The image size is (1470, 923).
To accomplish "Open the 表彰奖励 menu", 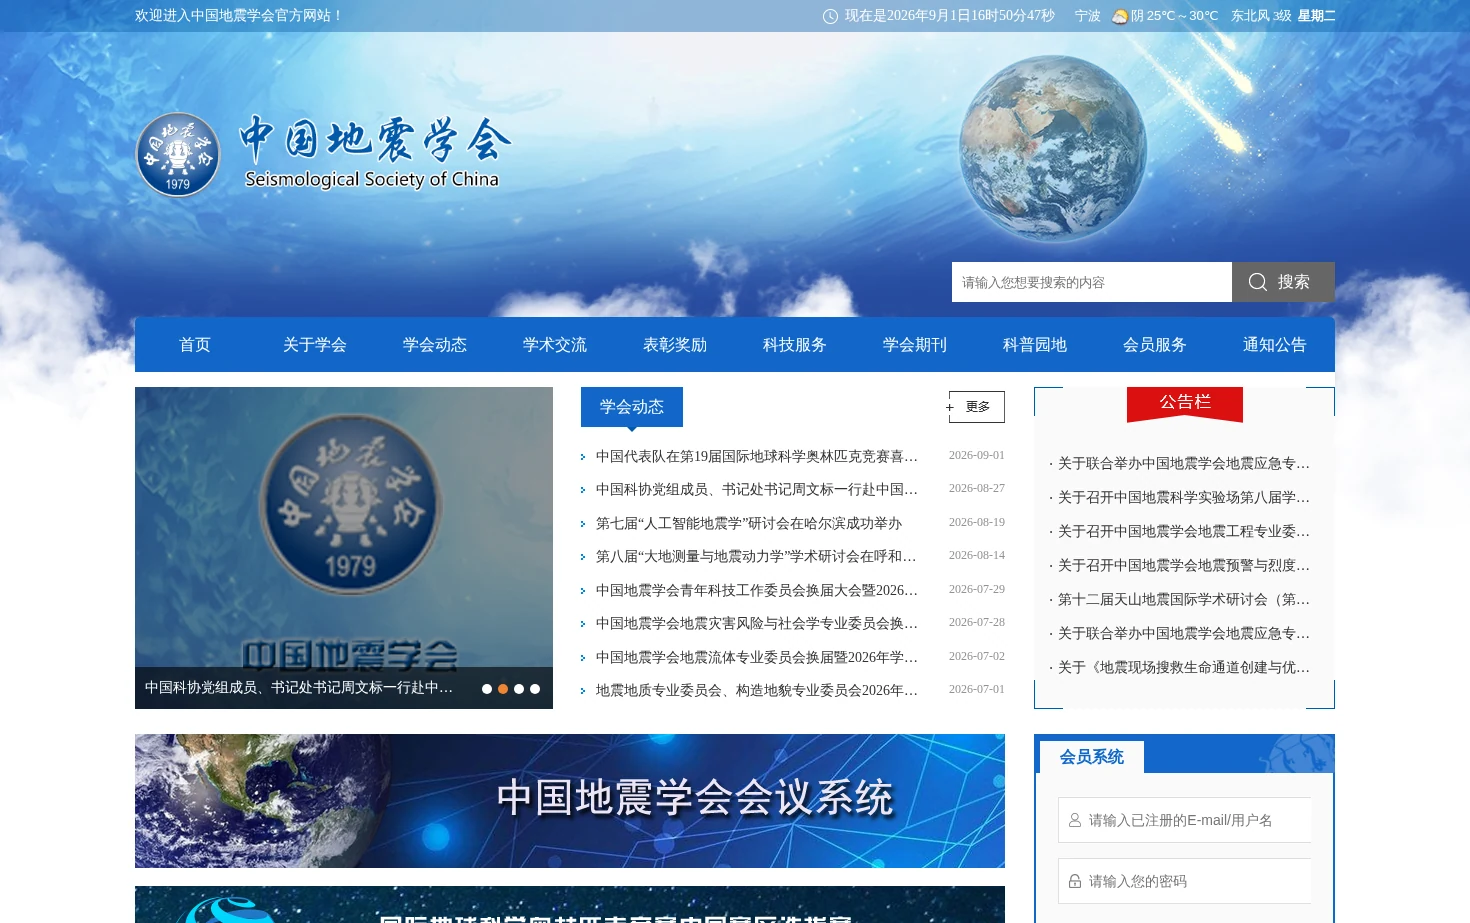I will point(675,345).
